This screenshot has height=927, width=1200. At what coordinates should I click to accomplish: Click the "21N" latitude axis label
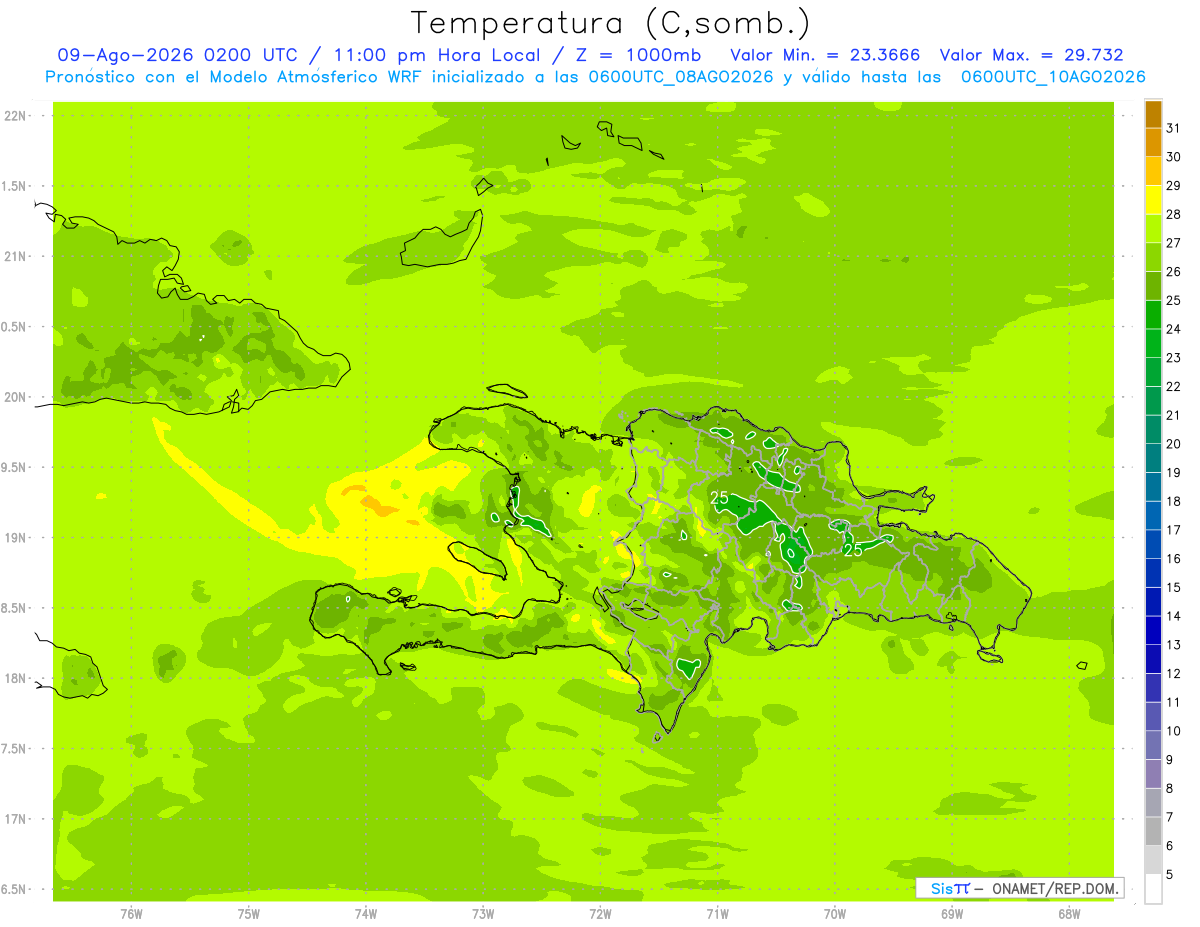click(17, 257)
